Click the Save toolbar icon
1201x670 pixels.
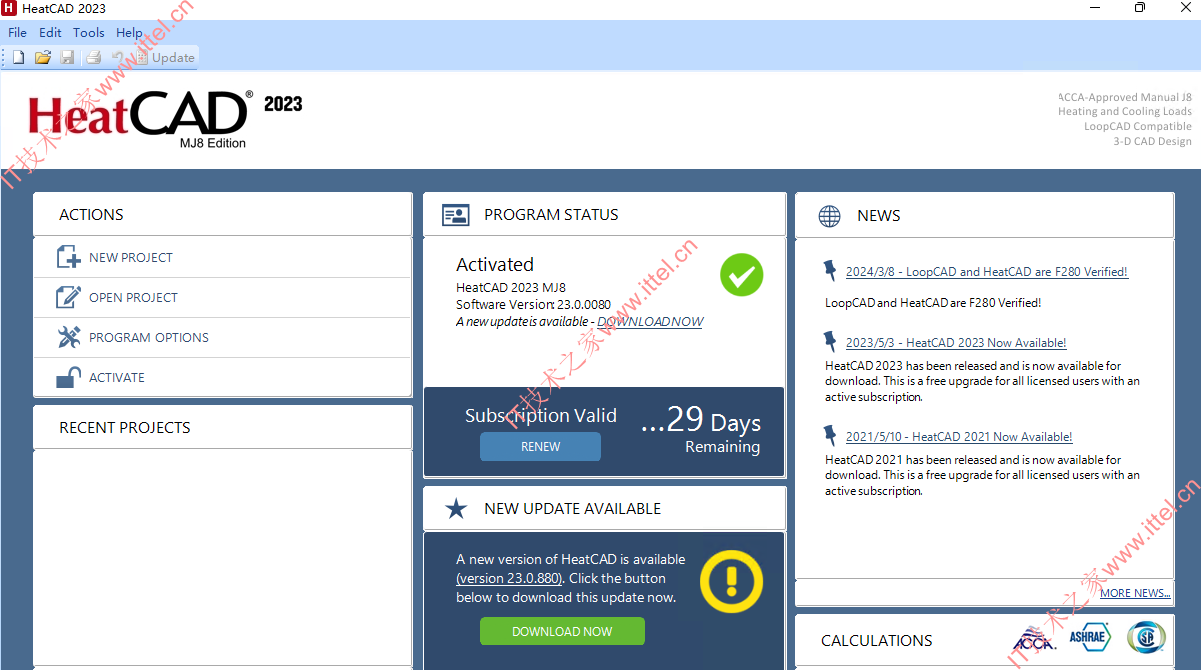[x=68, y=57]
